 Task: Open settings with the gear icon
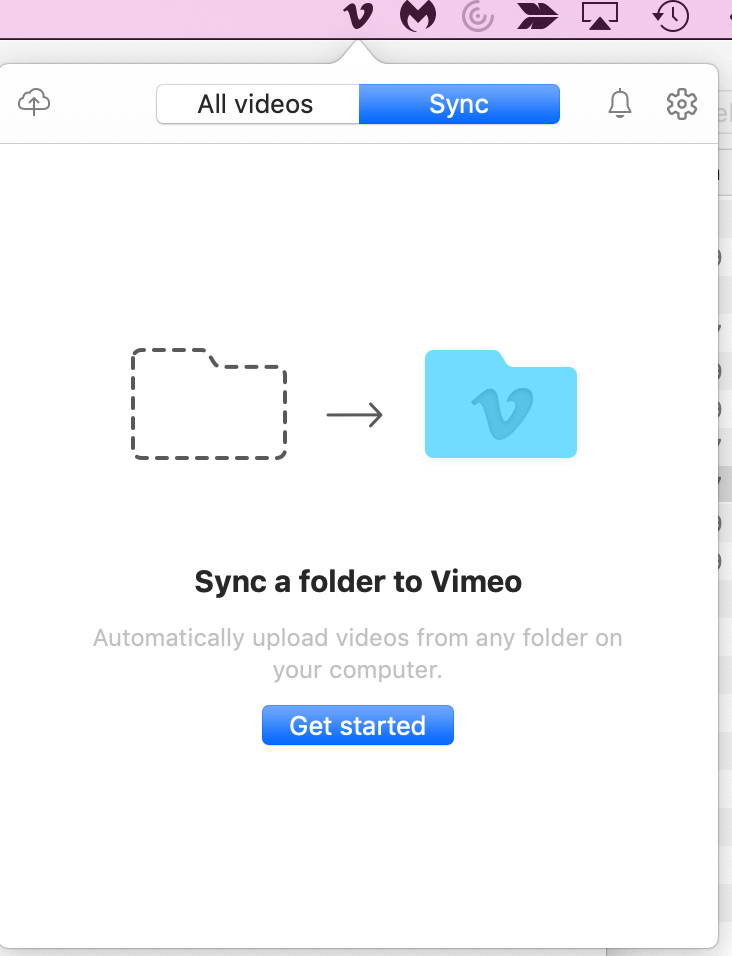(x=681, y=103)
